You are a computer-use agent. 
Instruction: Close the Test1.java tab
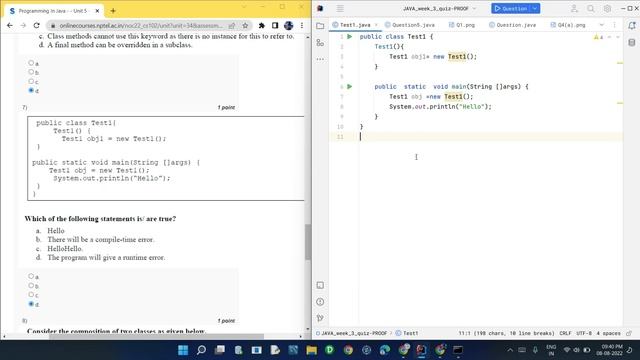pyautogui.click(x=376, y=25)
